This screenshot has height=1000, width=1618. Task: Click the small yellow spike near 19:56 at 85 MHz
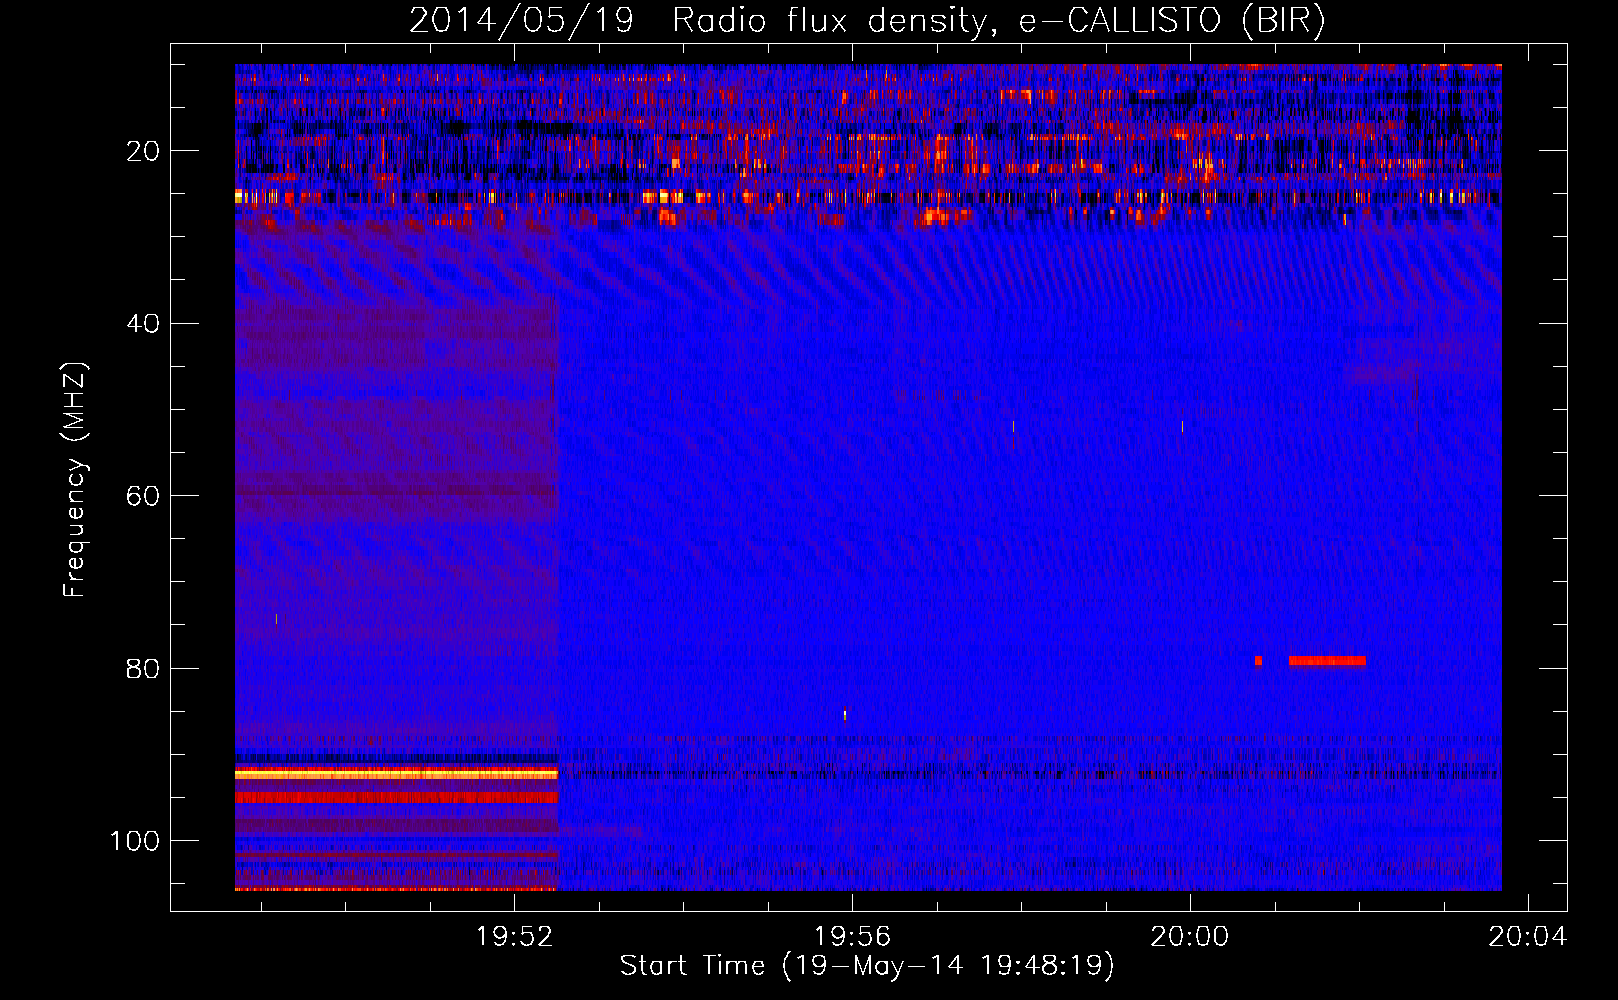(845, 715)
